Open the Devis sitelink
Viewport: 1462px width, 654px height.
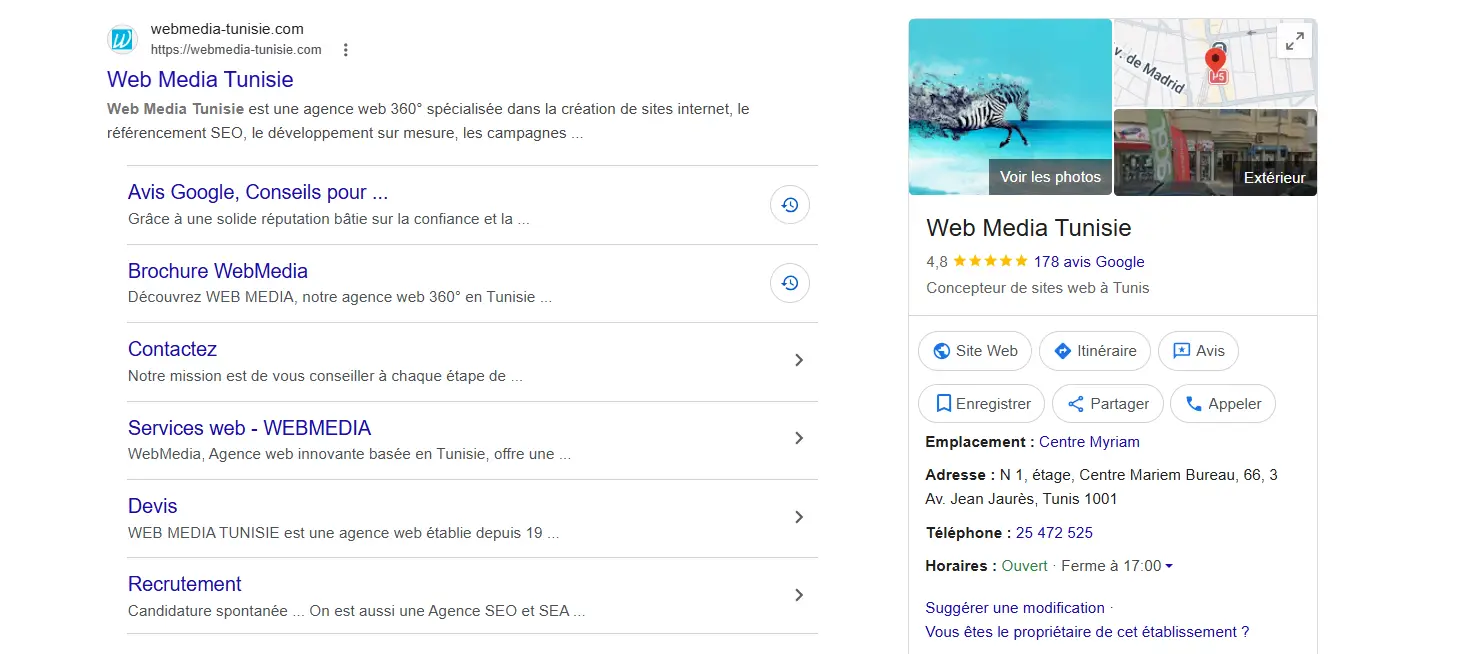coord(152,506)
